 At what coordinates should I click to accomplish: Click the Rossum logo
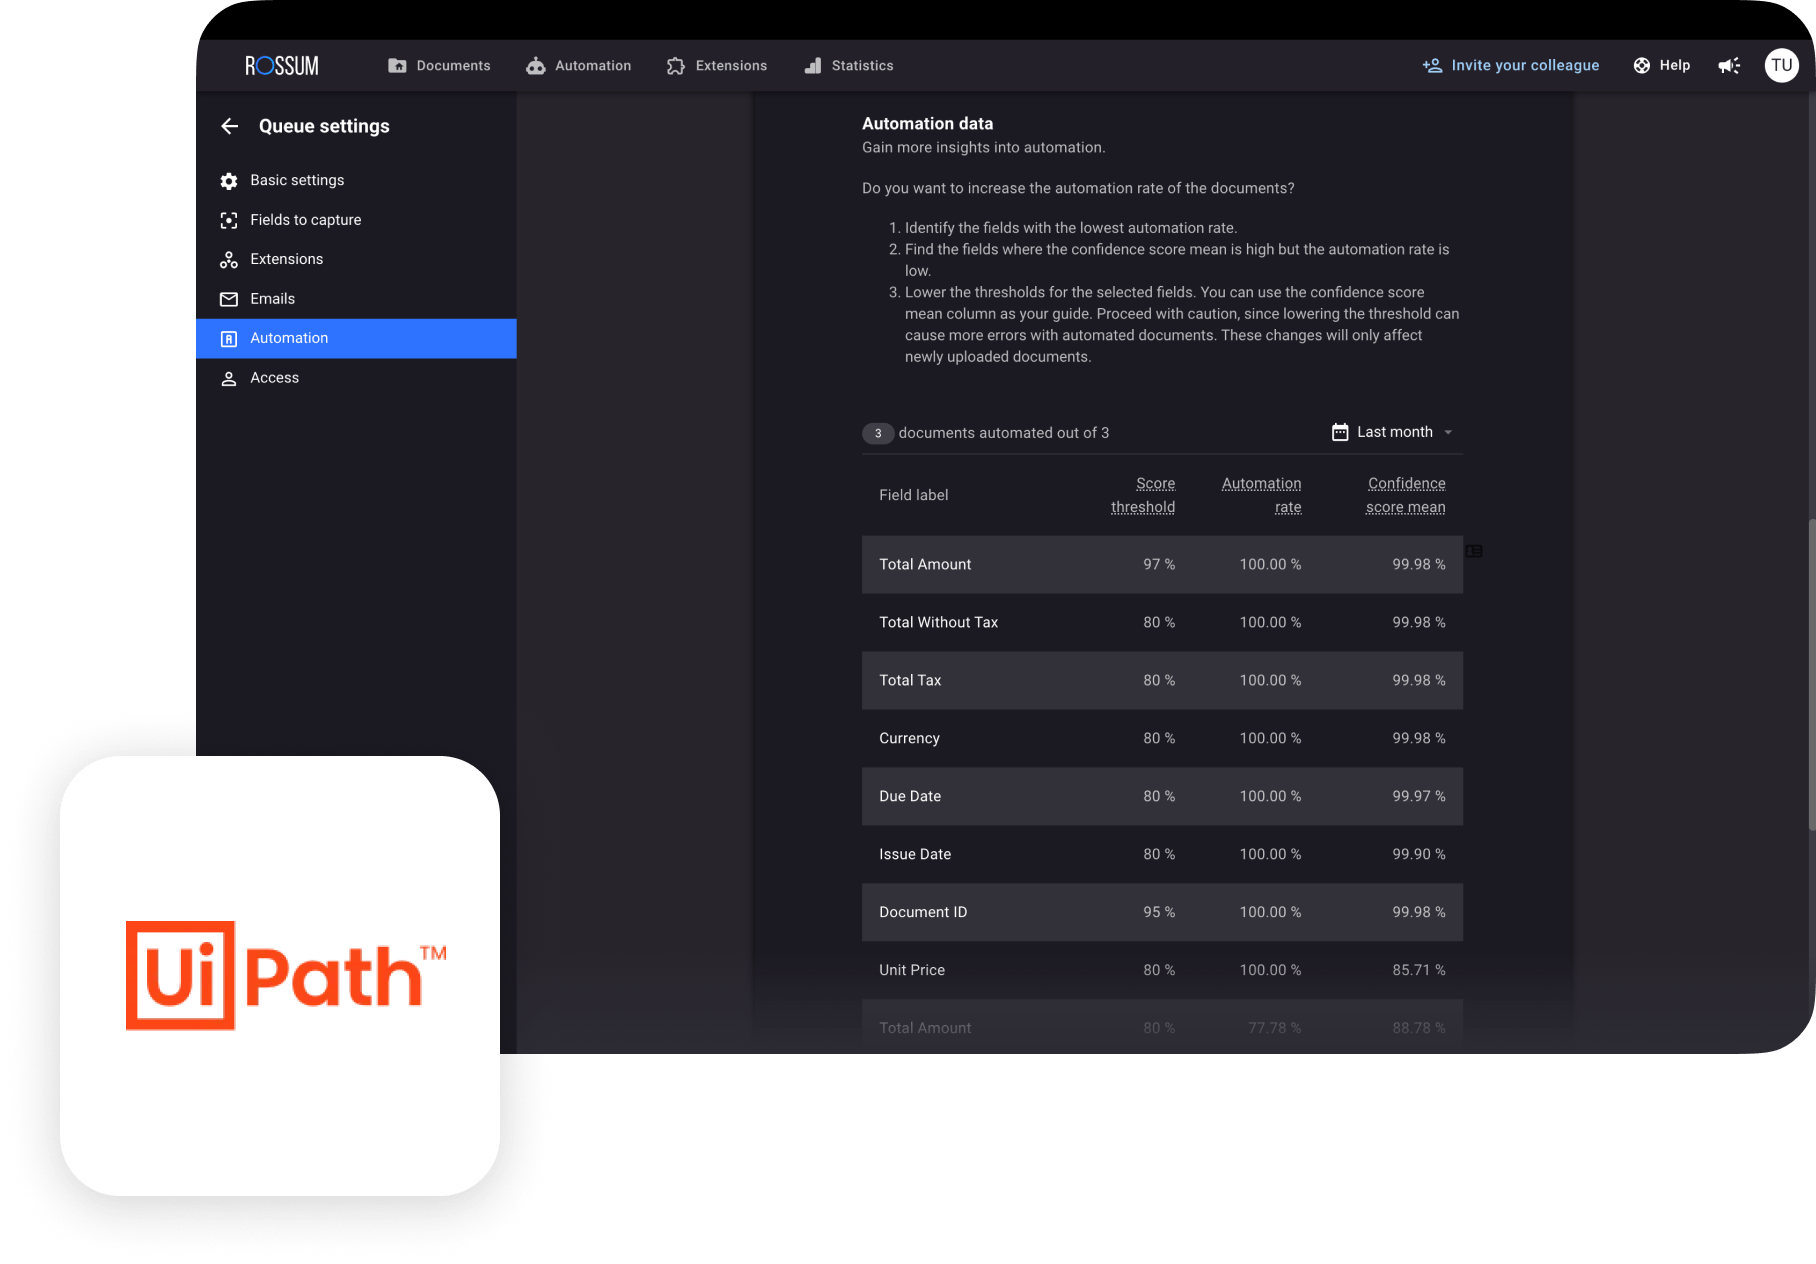[282, 66]
